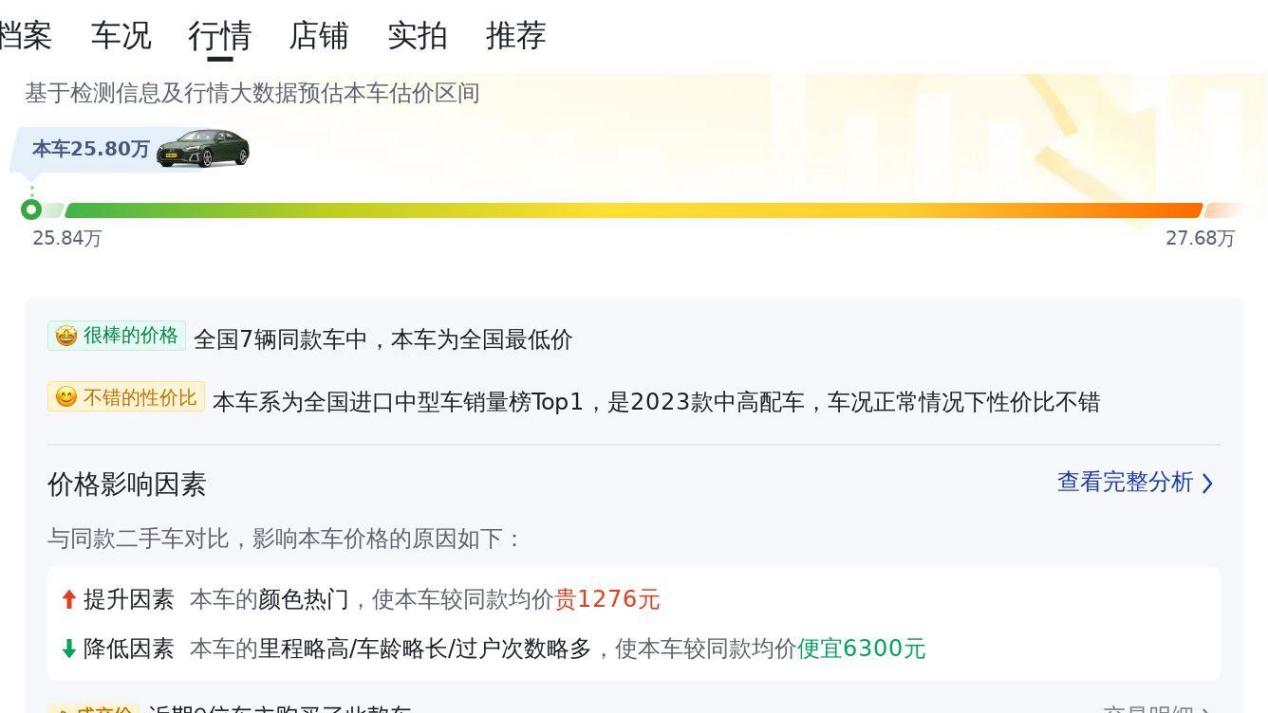Click the green sedan car thumbnail
Image resolution: width=1268 pixels, height=713 pixels.
[204, 149]
